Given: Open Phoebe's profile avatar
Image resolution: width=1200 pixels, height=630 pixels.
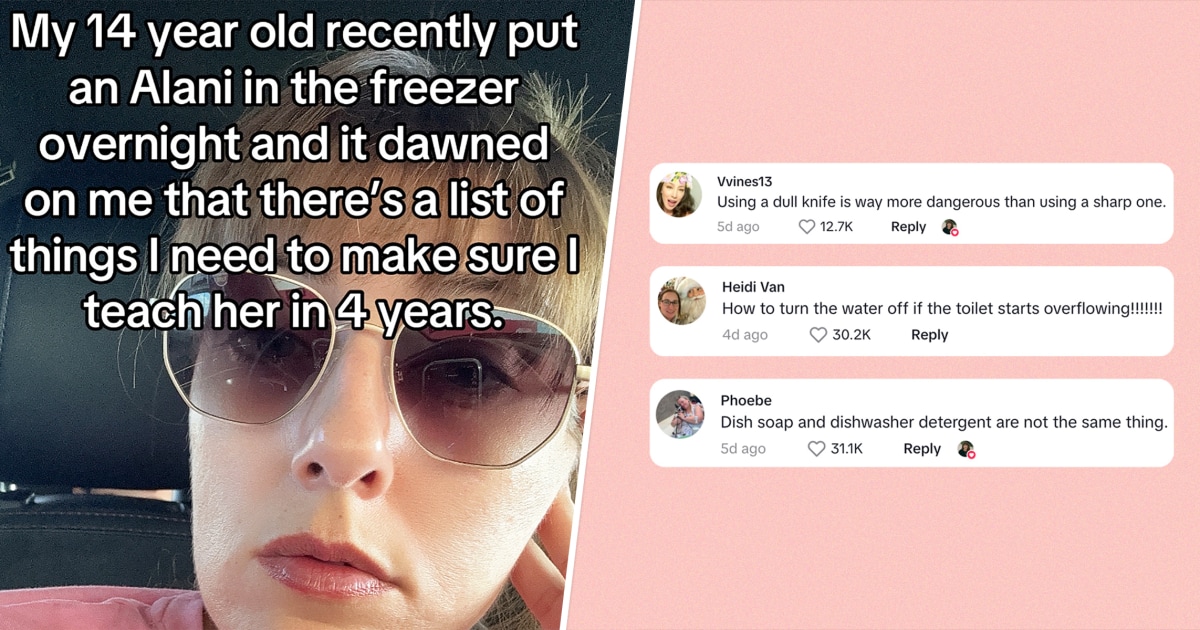Looking at the screenshot, I should 680,414.
